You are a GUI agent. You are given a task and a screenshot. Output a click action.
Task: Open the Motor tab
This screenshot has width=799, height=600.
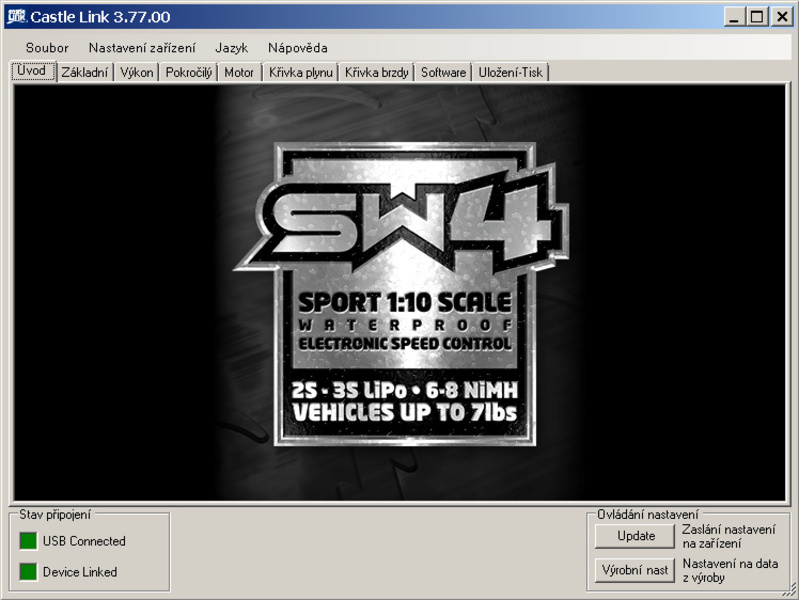pos(239,72)
